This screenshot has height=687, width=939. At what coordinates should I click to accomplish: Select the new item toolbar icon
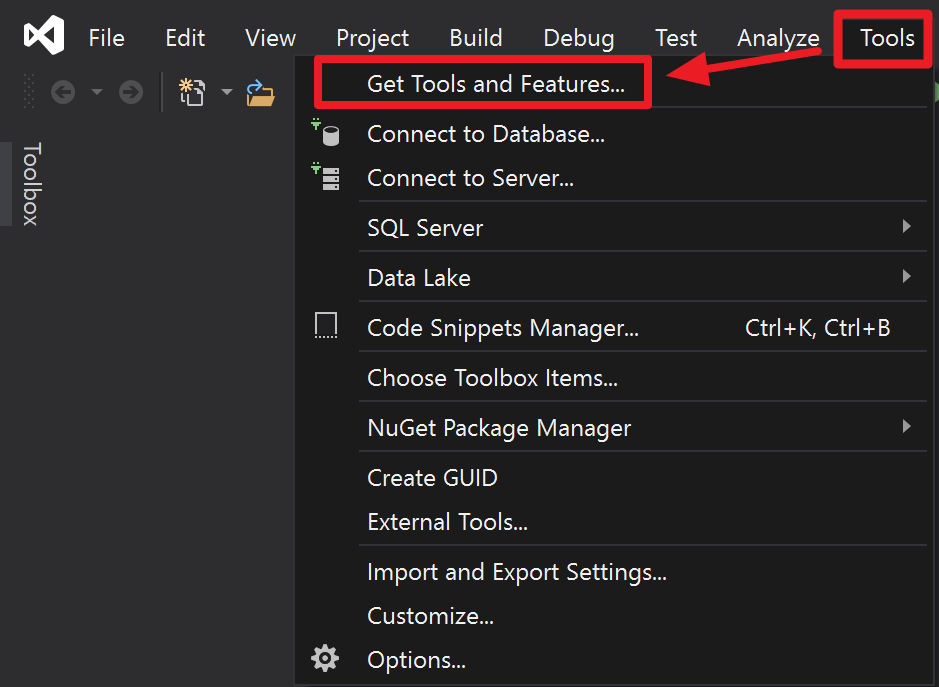click(x=192, y=91)
